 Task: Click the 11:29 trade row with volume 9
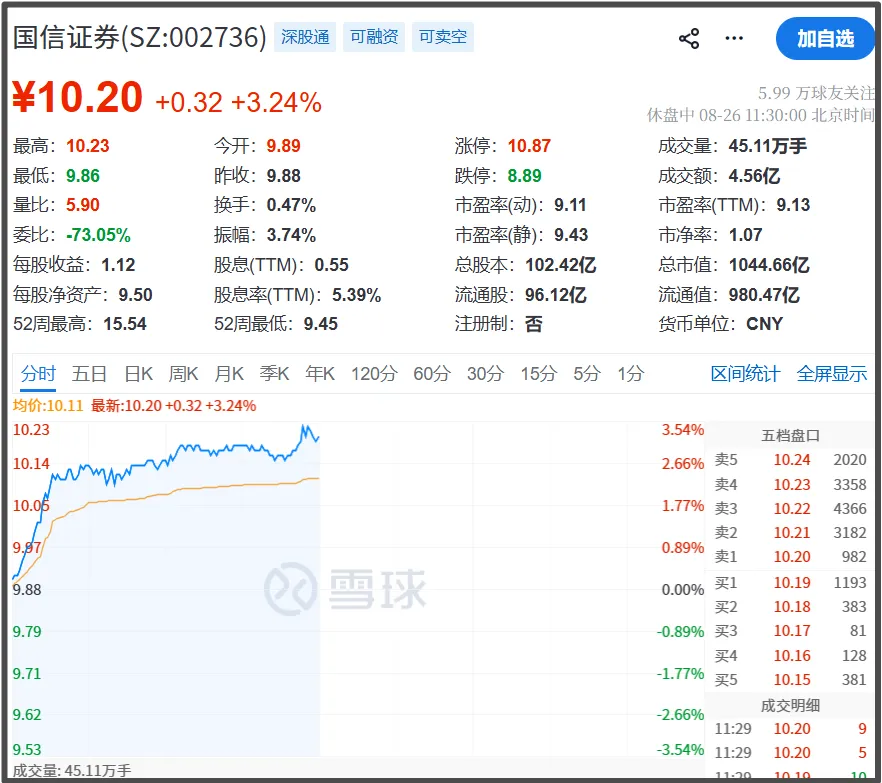790,729
